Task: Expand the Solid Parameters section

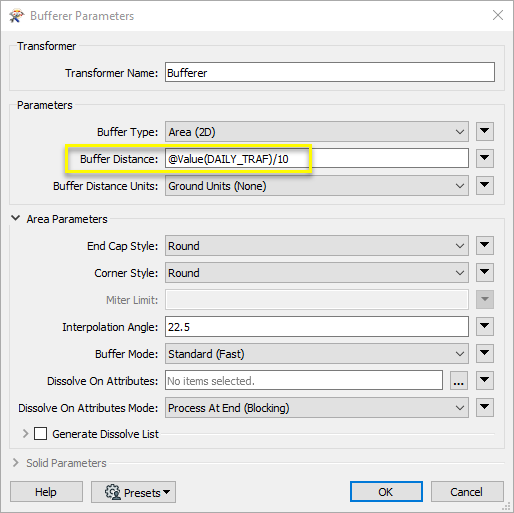Action: point(15,463)
